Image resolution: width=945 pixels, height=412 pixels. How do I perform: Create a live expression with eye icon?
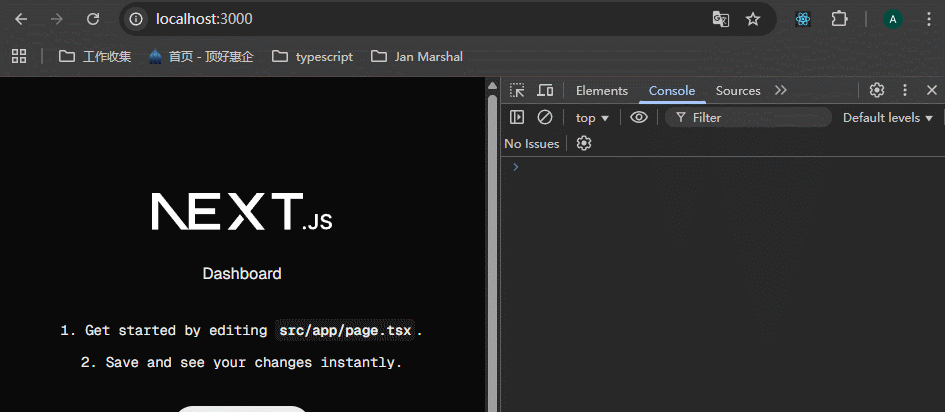click(639, 118)
